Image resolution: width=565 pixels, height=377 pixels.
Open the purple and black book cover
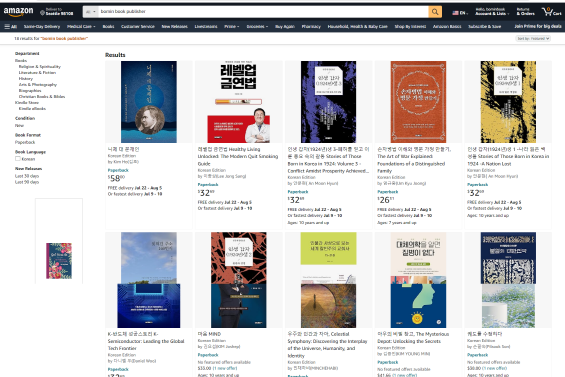coord(329,102)
